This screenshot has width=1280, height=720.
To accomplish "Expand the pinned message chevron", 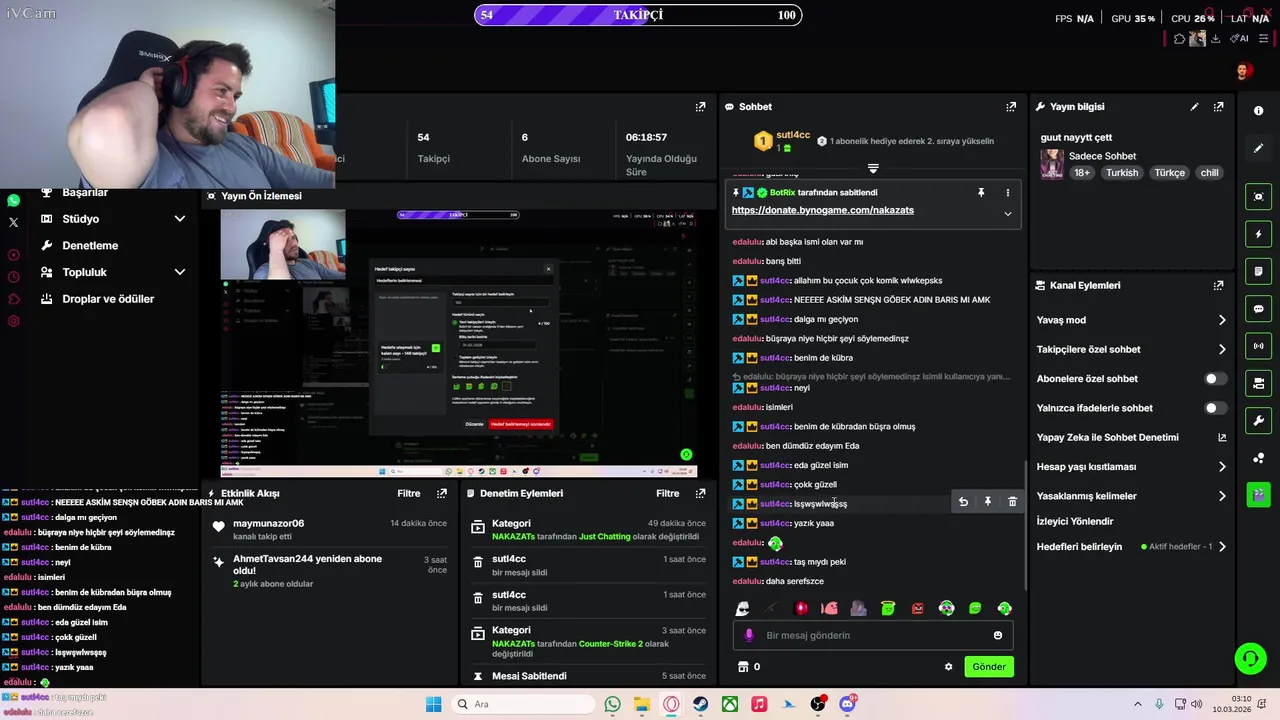I will point(1007,213).
